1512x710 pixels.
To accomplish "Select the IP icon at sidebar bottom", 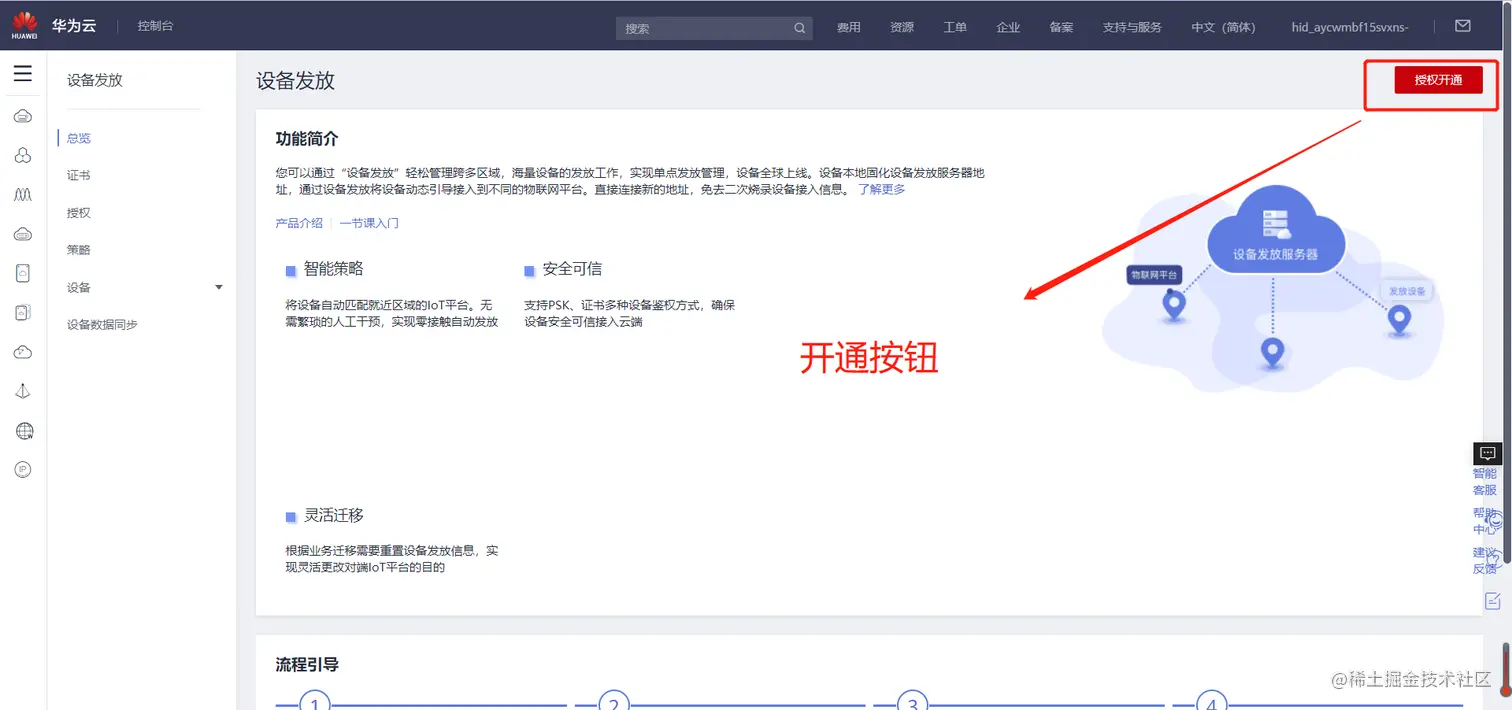I will click(23, 468).
